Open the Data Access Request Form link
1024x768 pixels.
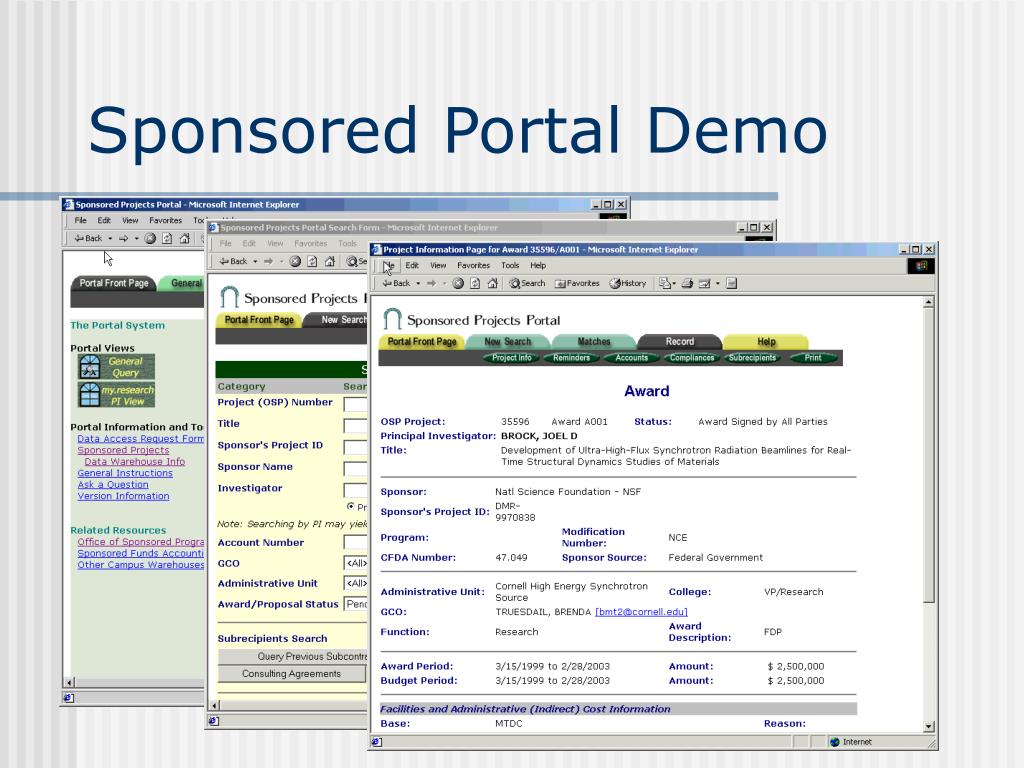tap(140, 439)
